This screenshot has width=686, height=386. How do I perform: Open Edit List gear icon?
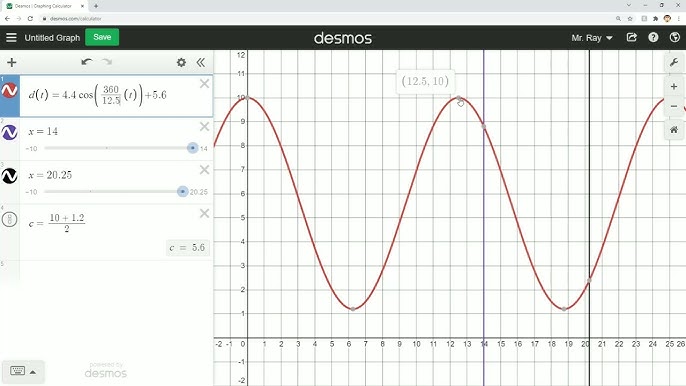coord(181,63)
